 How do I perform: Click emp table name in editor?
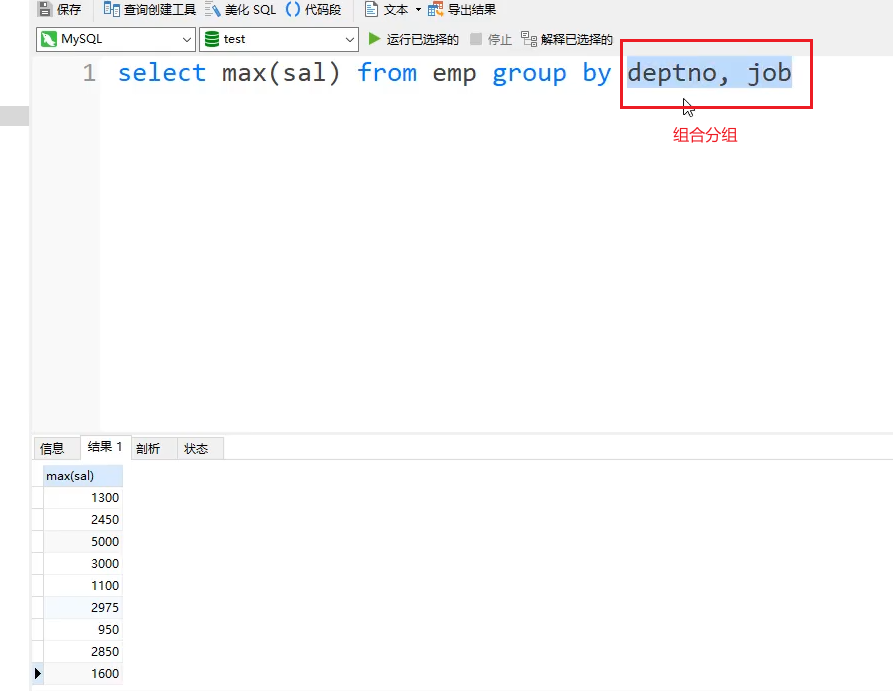click(454, 74)
